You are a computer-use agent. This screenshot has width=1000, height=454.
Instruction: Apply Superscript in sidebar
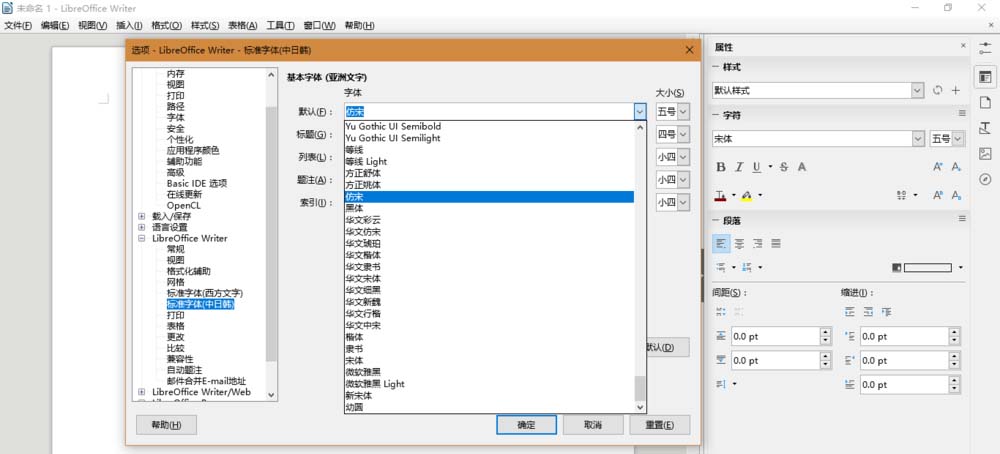pyautogui.click(x=938, y=194)
